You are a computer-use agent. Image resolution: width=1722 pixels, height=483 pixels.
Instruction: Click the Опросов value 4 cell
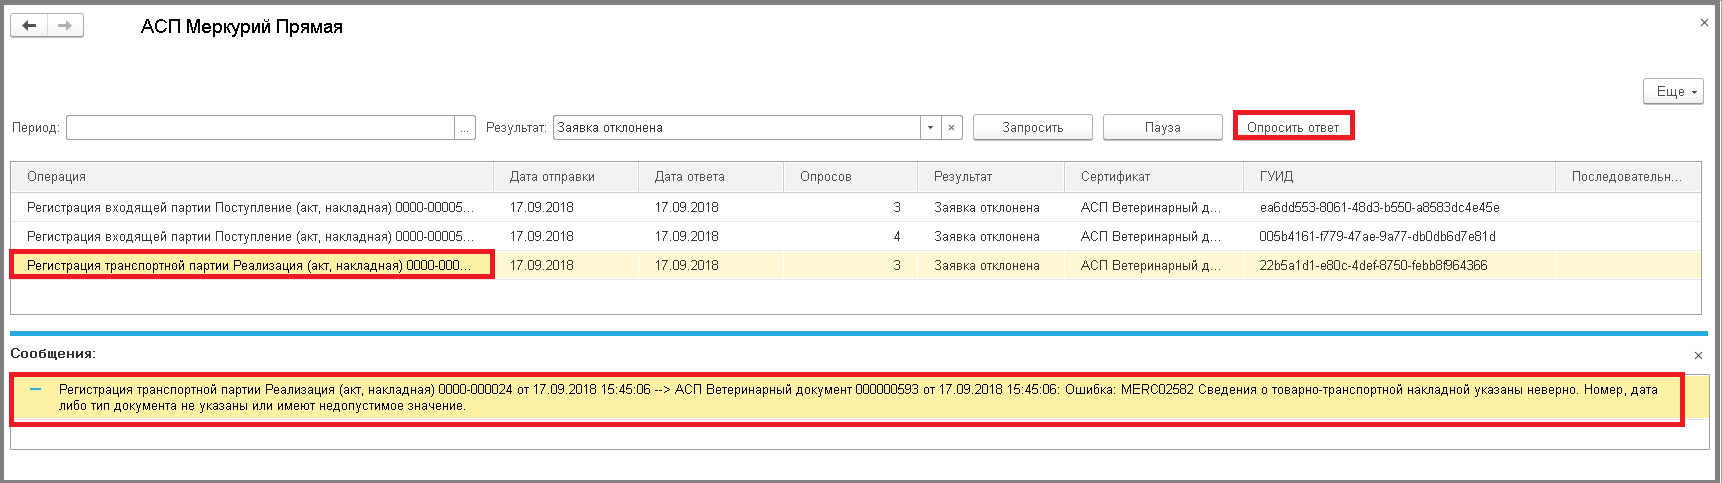pyautogui.click(x=850, y=236)
